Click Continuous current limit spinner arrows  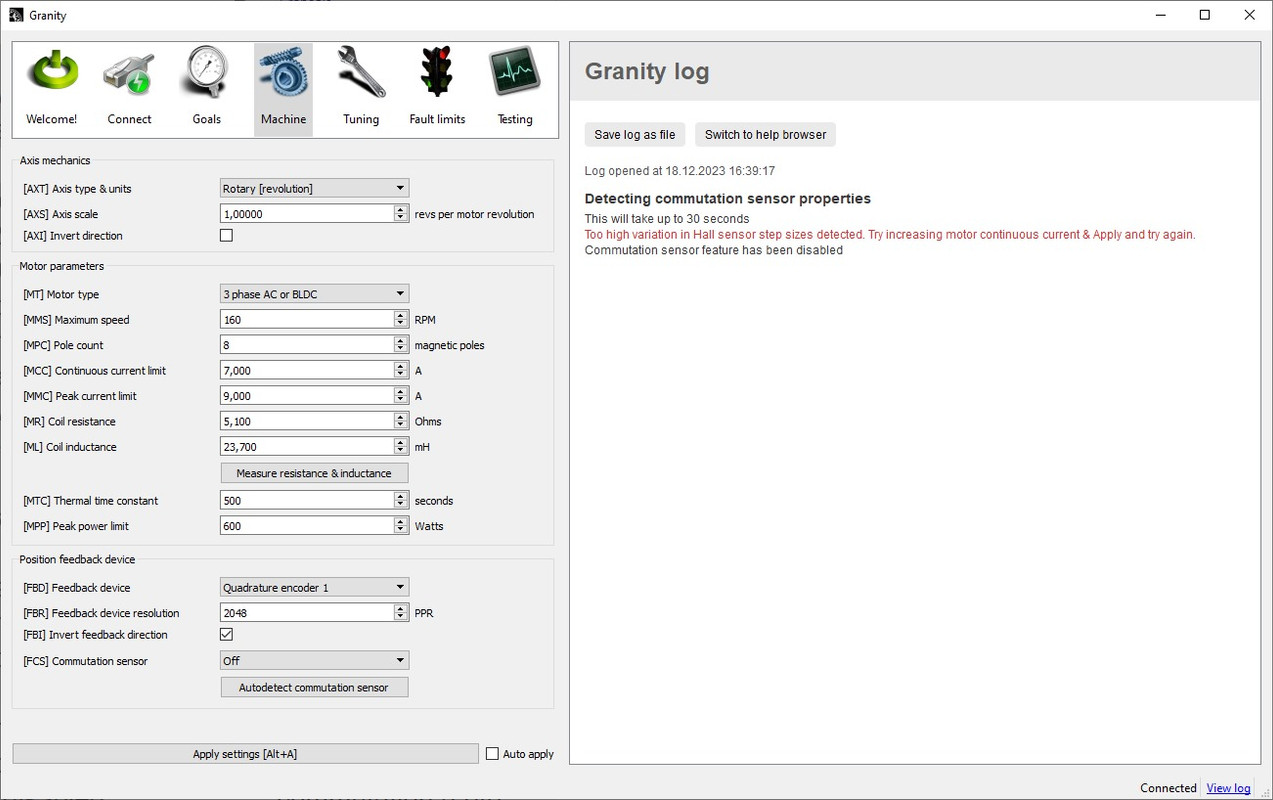coord(401,370)
